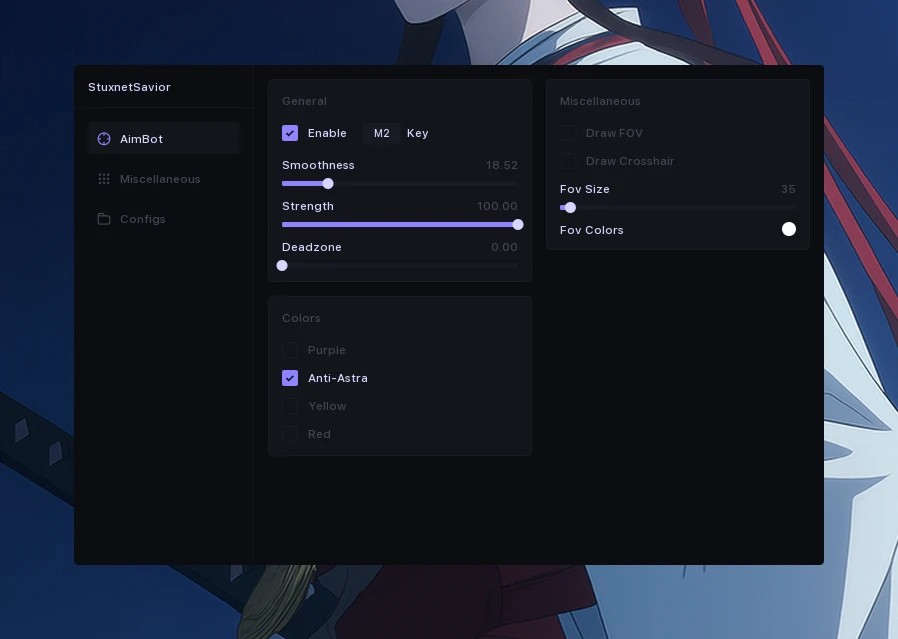The image size is (898, 639).
Task: Click the StuxnetSavior title text
Action: pos(129,87)
